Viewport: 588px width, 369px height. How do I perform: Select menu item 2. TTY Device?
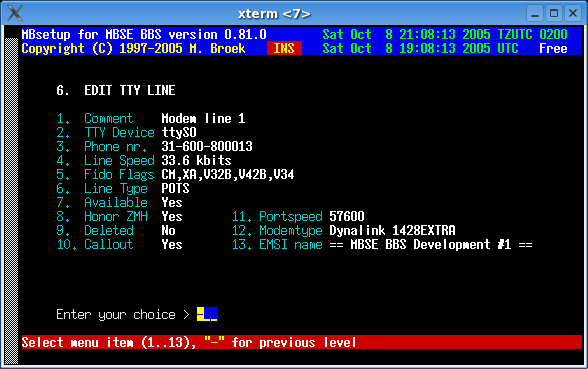(105, 132)
